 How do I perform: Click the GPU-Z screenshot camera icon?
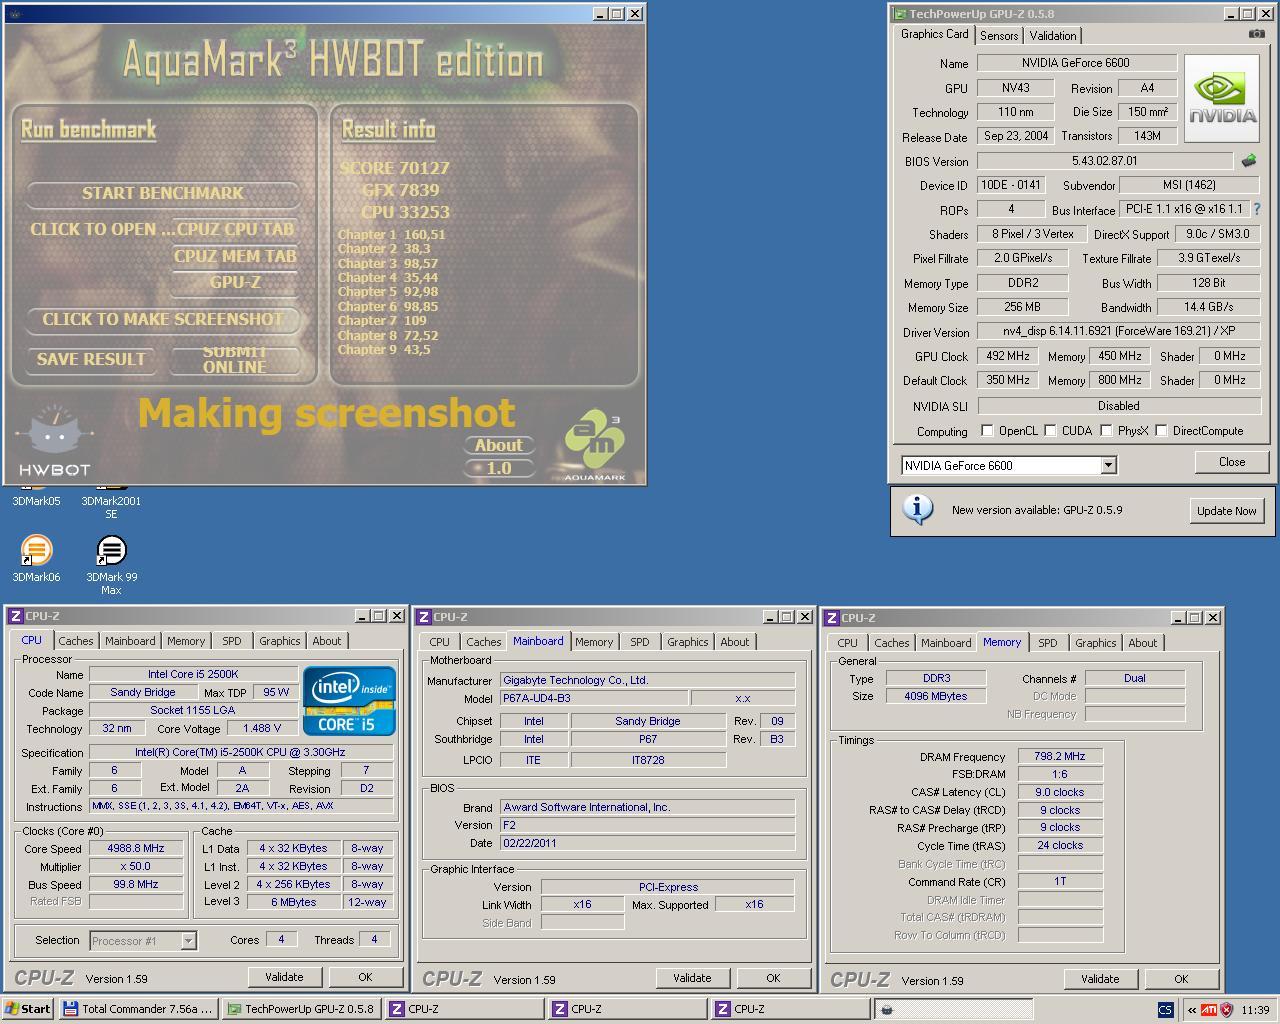point(1257,34)
